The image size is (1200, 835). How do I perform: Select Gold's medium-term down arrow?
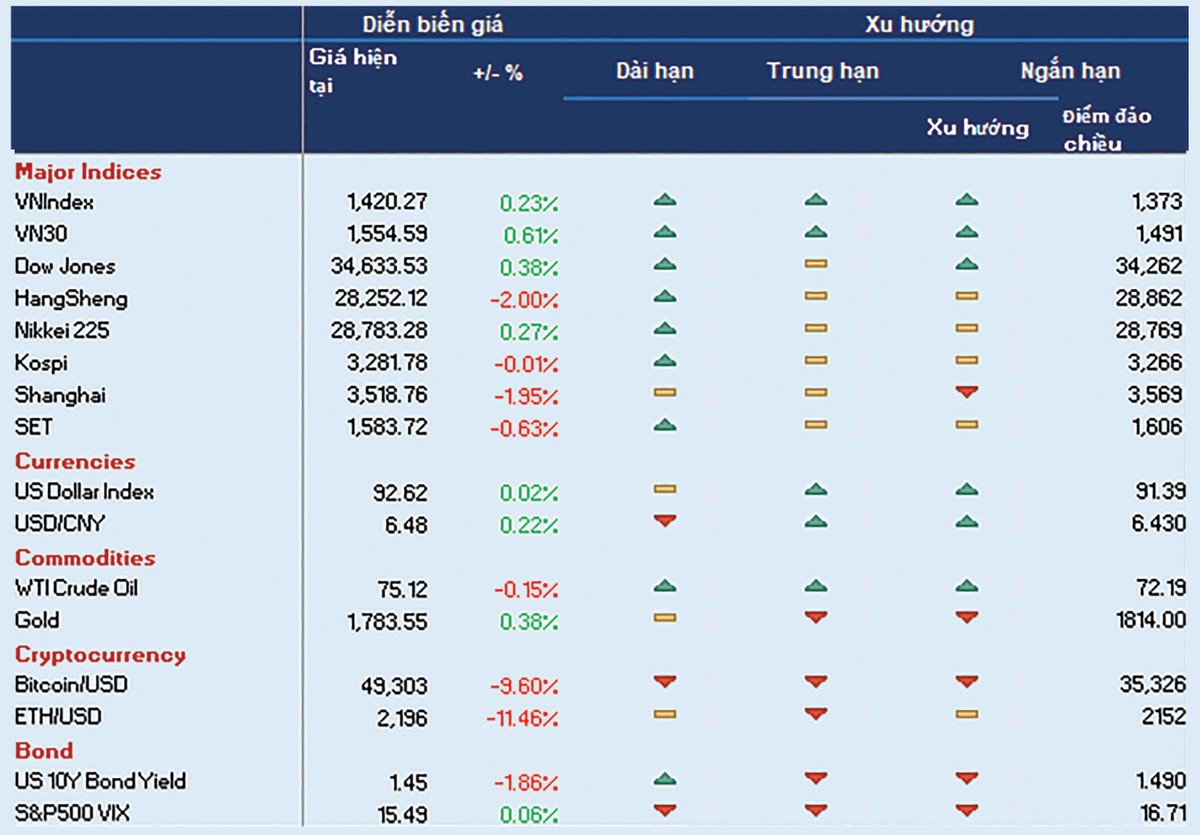coord(816,618)
